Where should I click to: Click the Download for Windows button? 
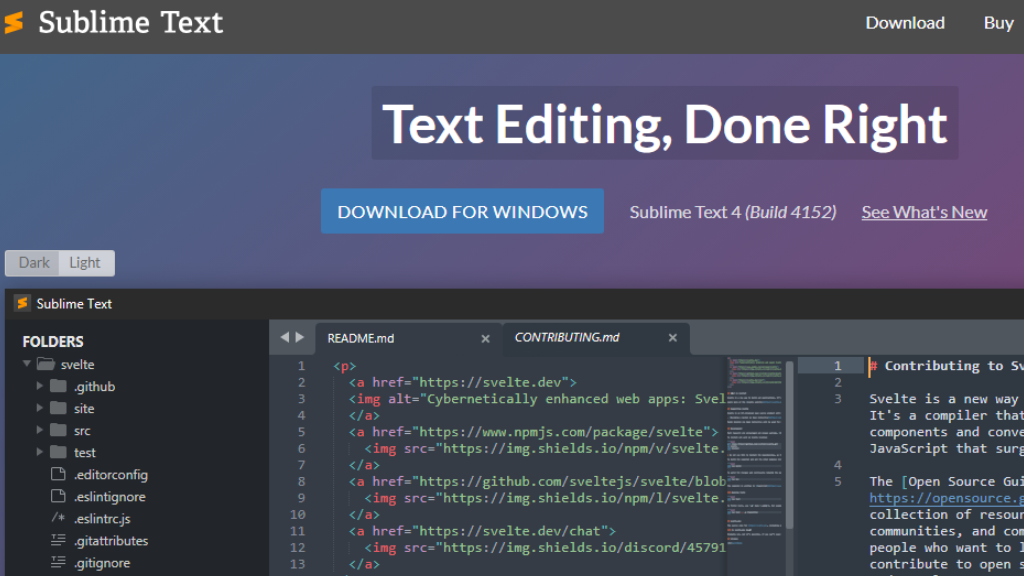[x=462, y=211]
